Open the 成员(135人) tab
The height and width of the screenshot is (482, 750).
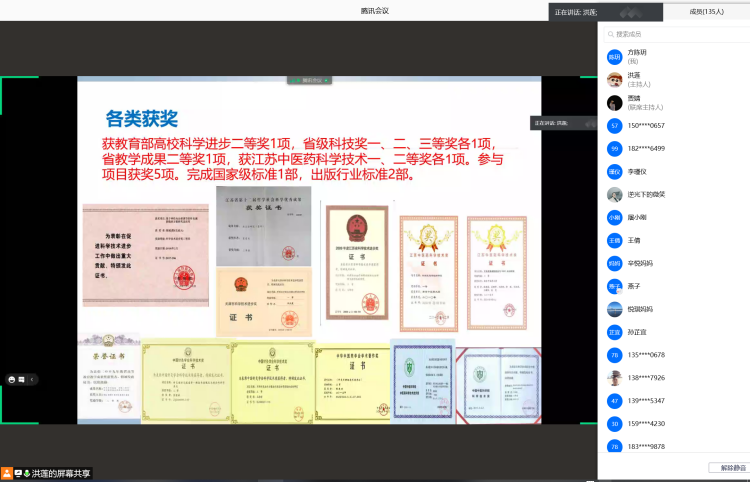pyautogui.click(x=706, y=12)
